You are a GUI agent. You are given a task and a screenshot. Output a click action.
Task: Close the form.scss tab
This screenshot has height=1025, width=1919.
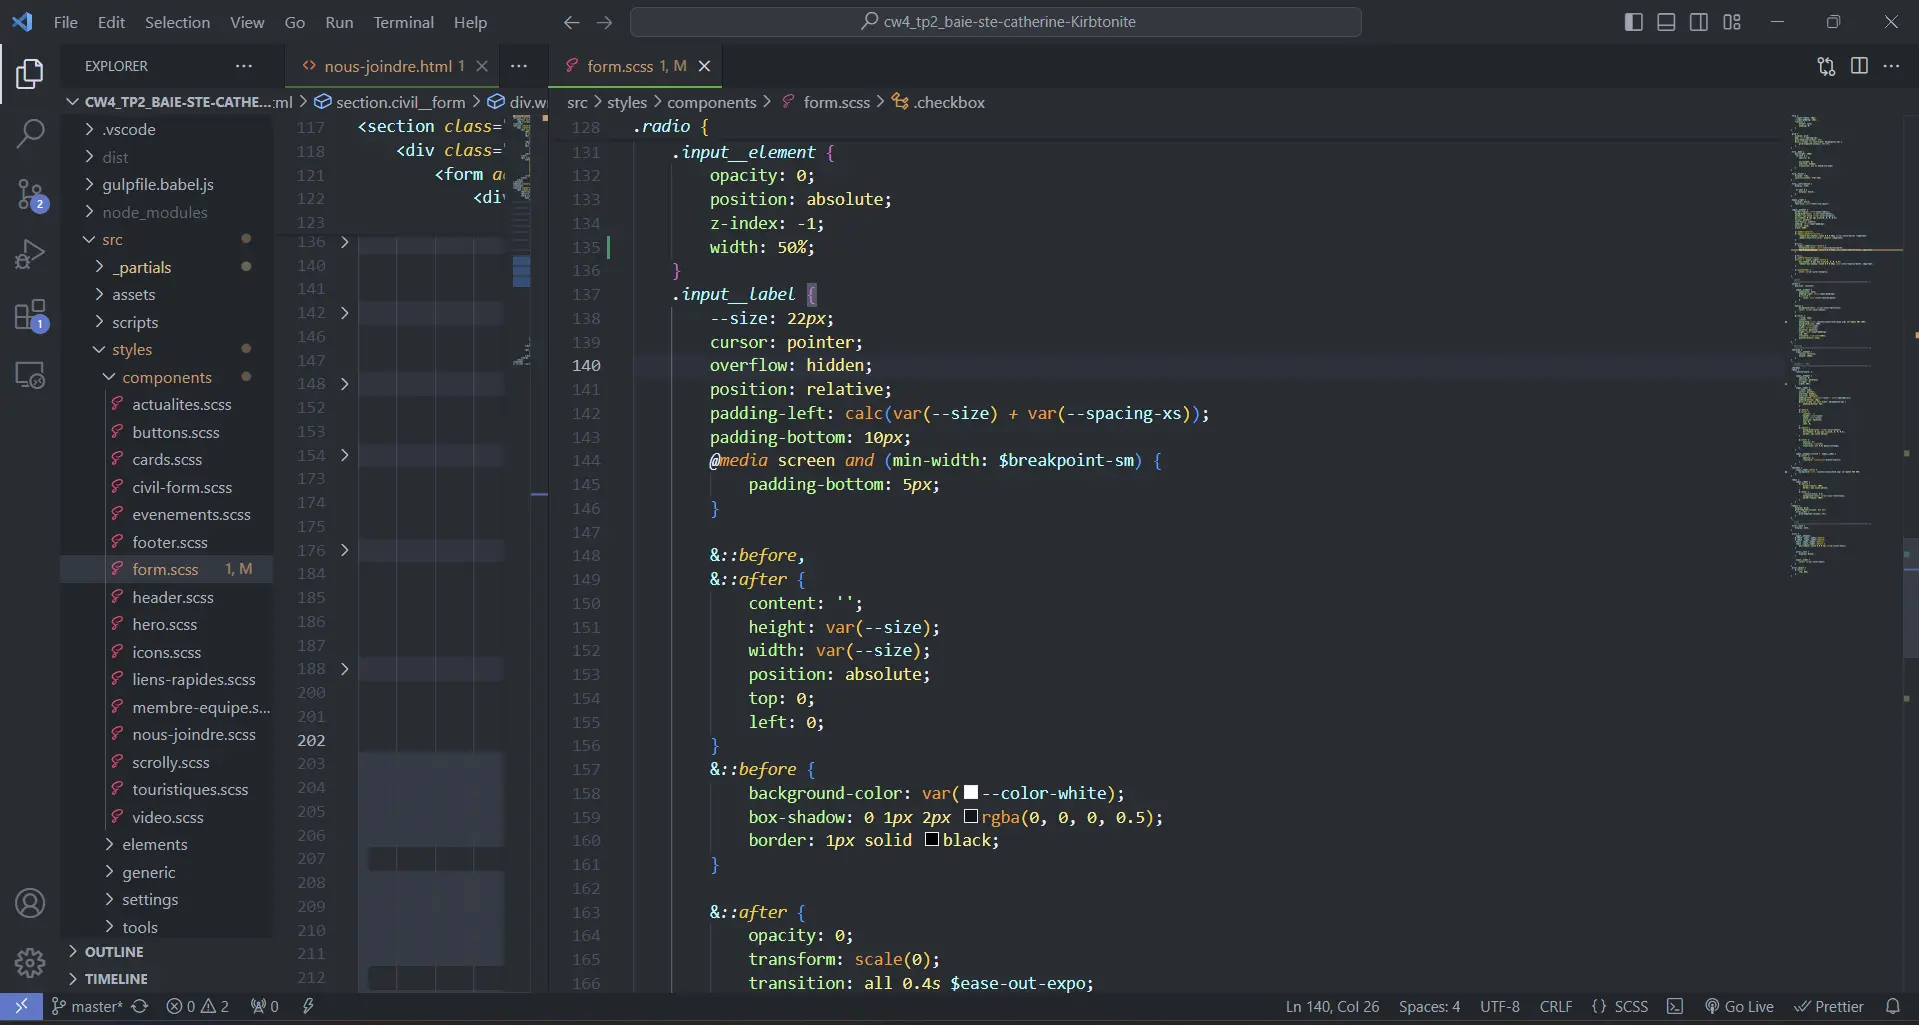(x=704, y=66)
